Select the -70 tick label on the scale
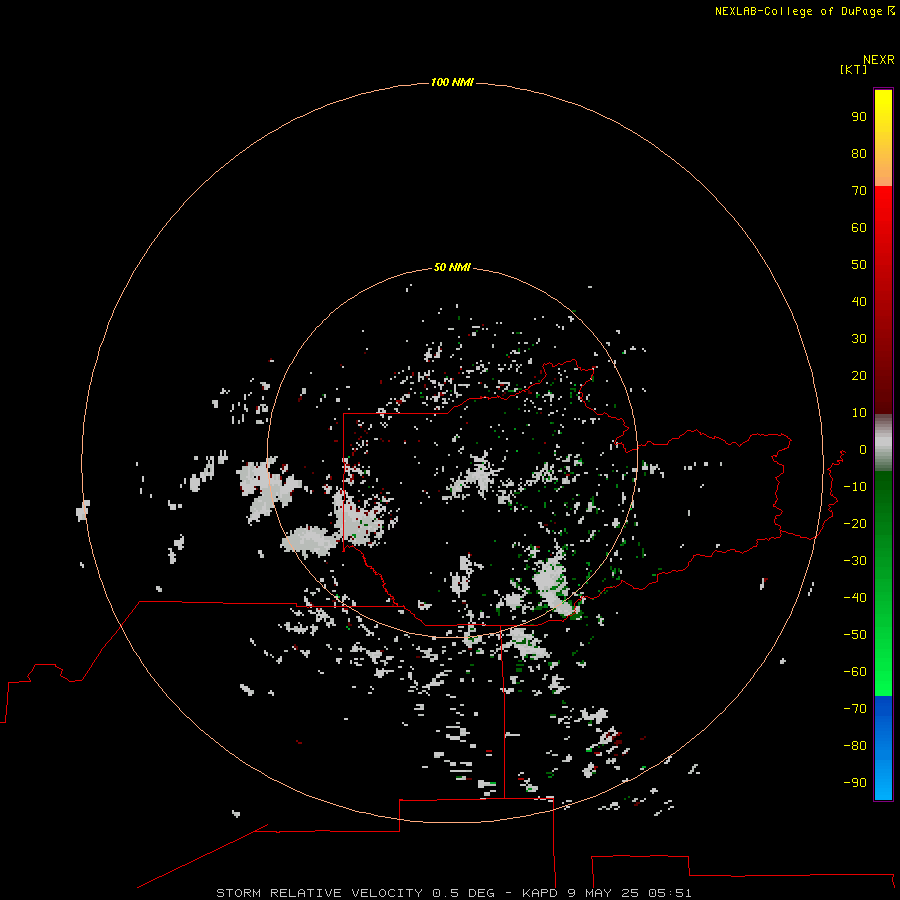This screenshot has height=900, width=900. [x=855, y=709]
